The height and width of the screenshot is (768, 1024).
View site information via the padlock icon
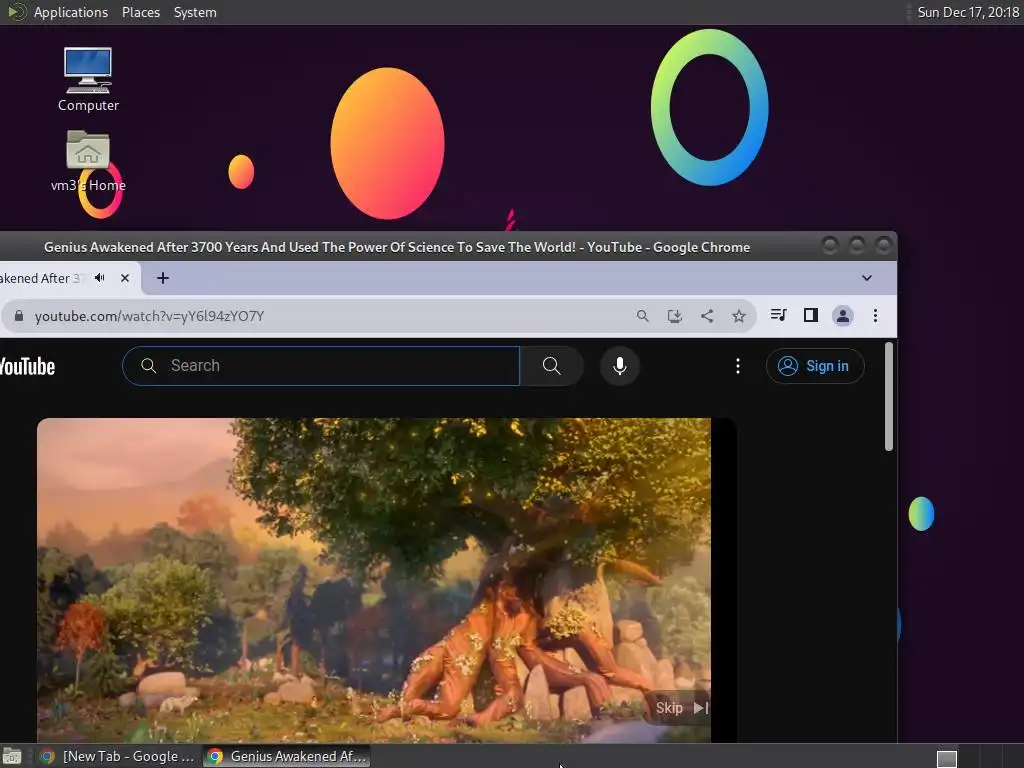click(x=19, y=316)
